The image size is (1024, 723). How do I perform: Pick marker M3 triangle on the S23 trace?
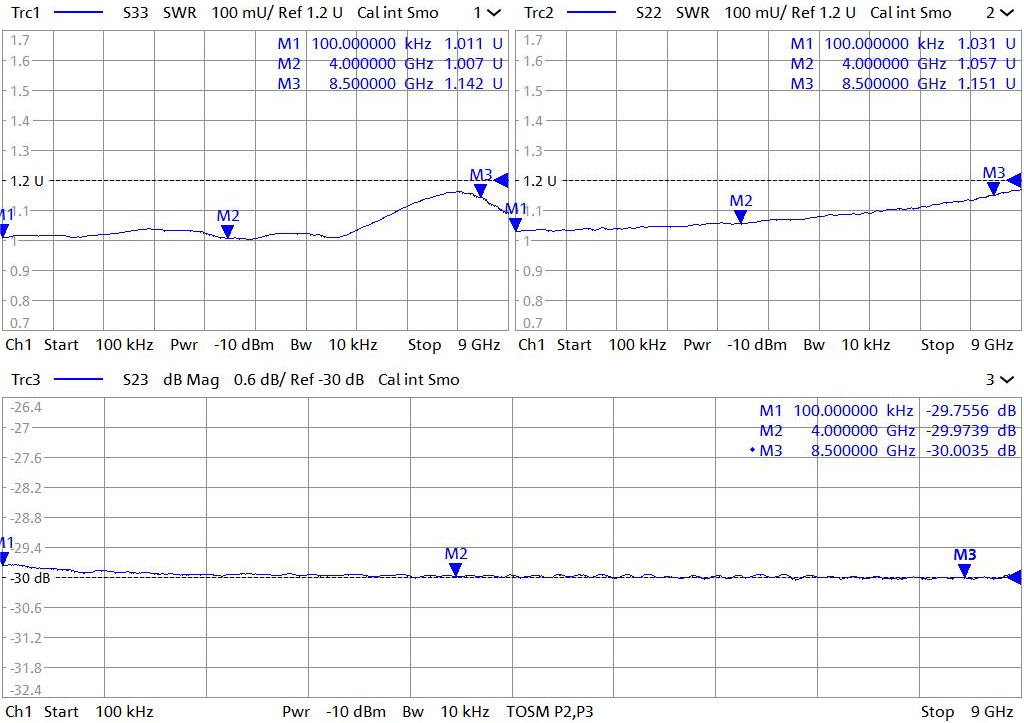point(964,571)
